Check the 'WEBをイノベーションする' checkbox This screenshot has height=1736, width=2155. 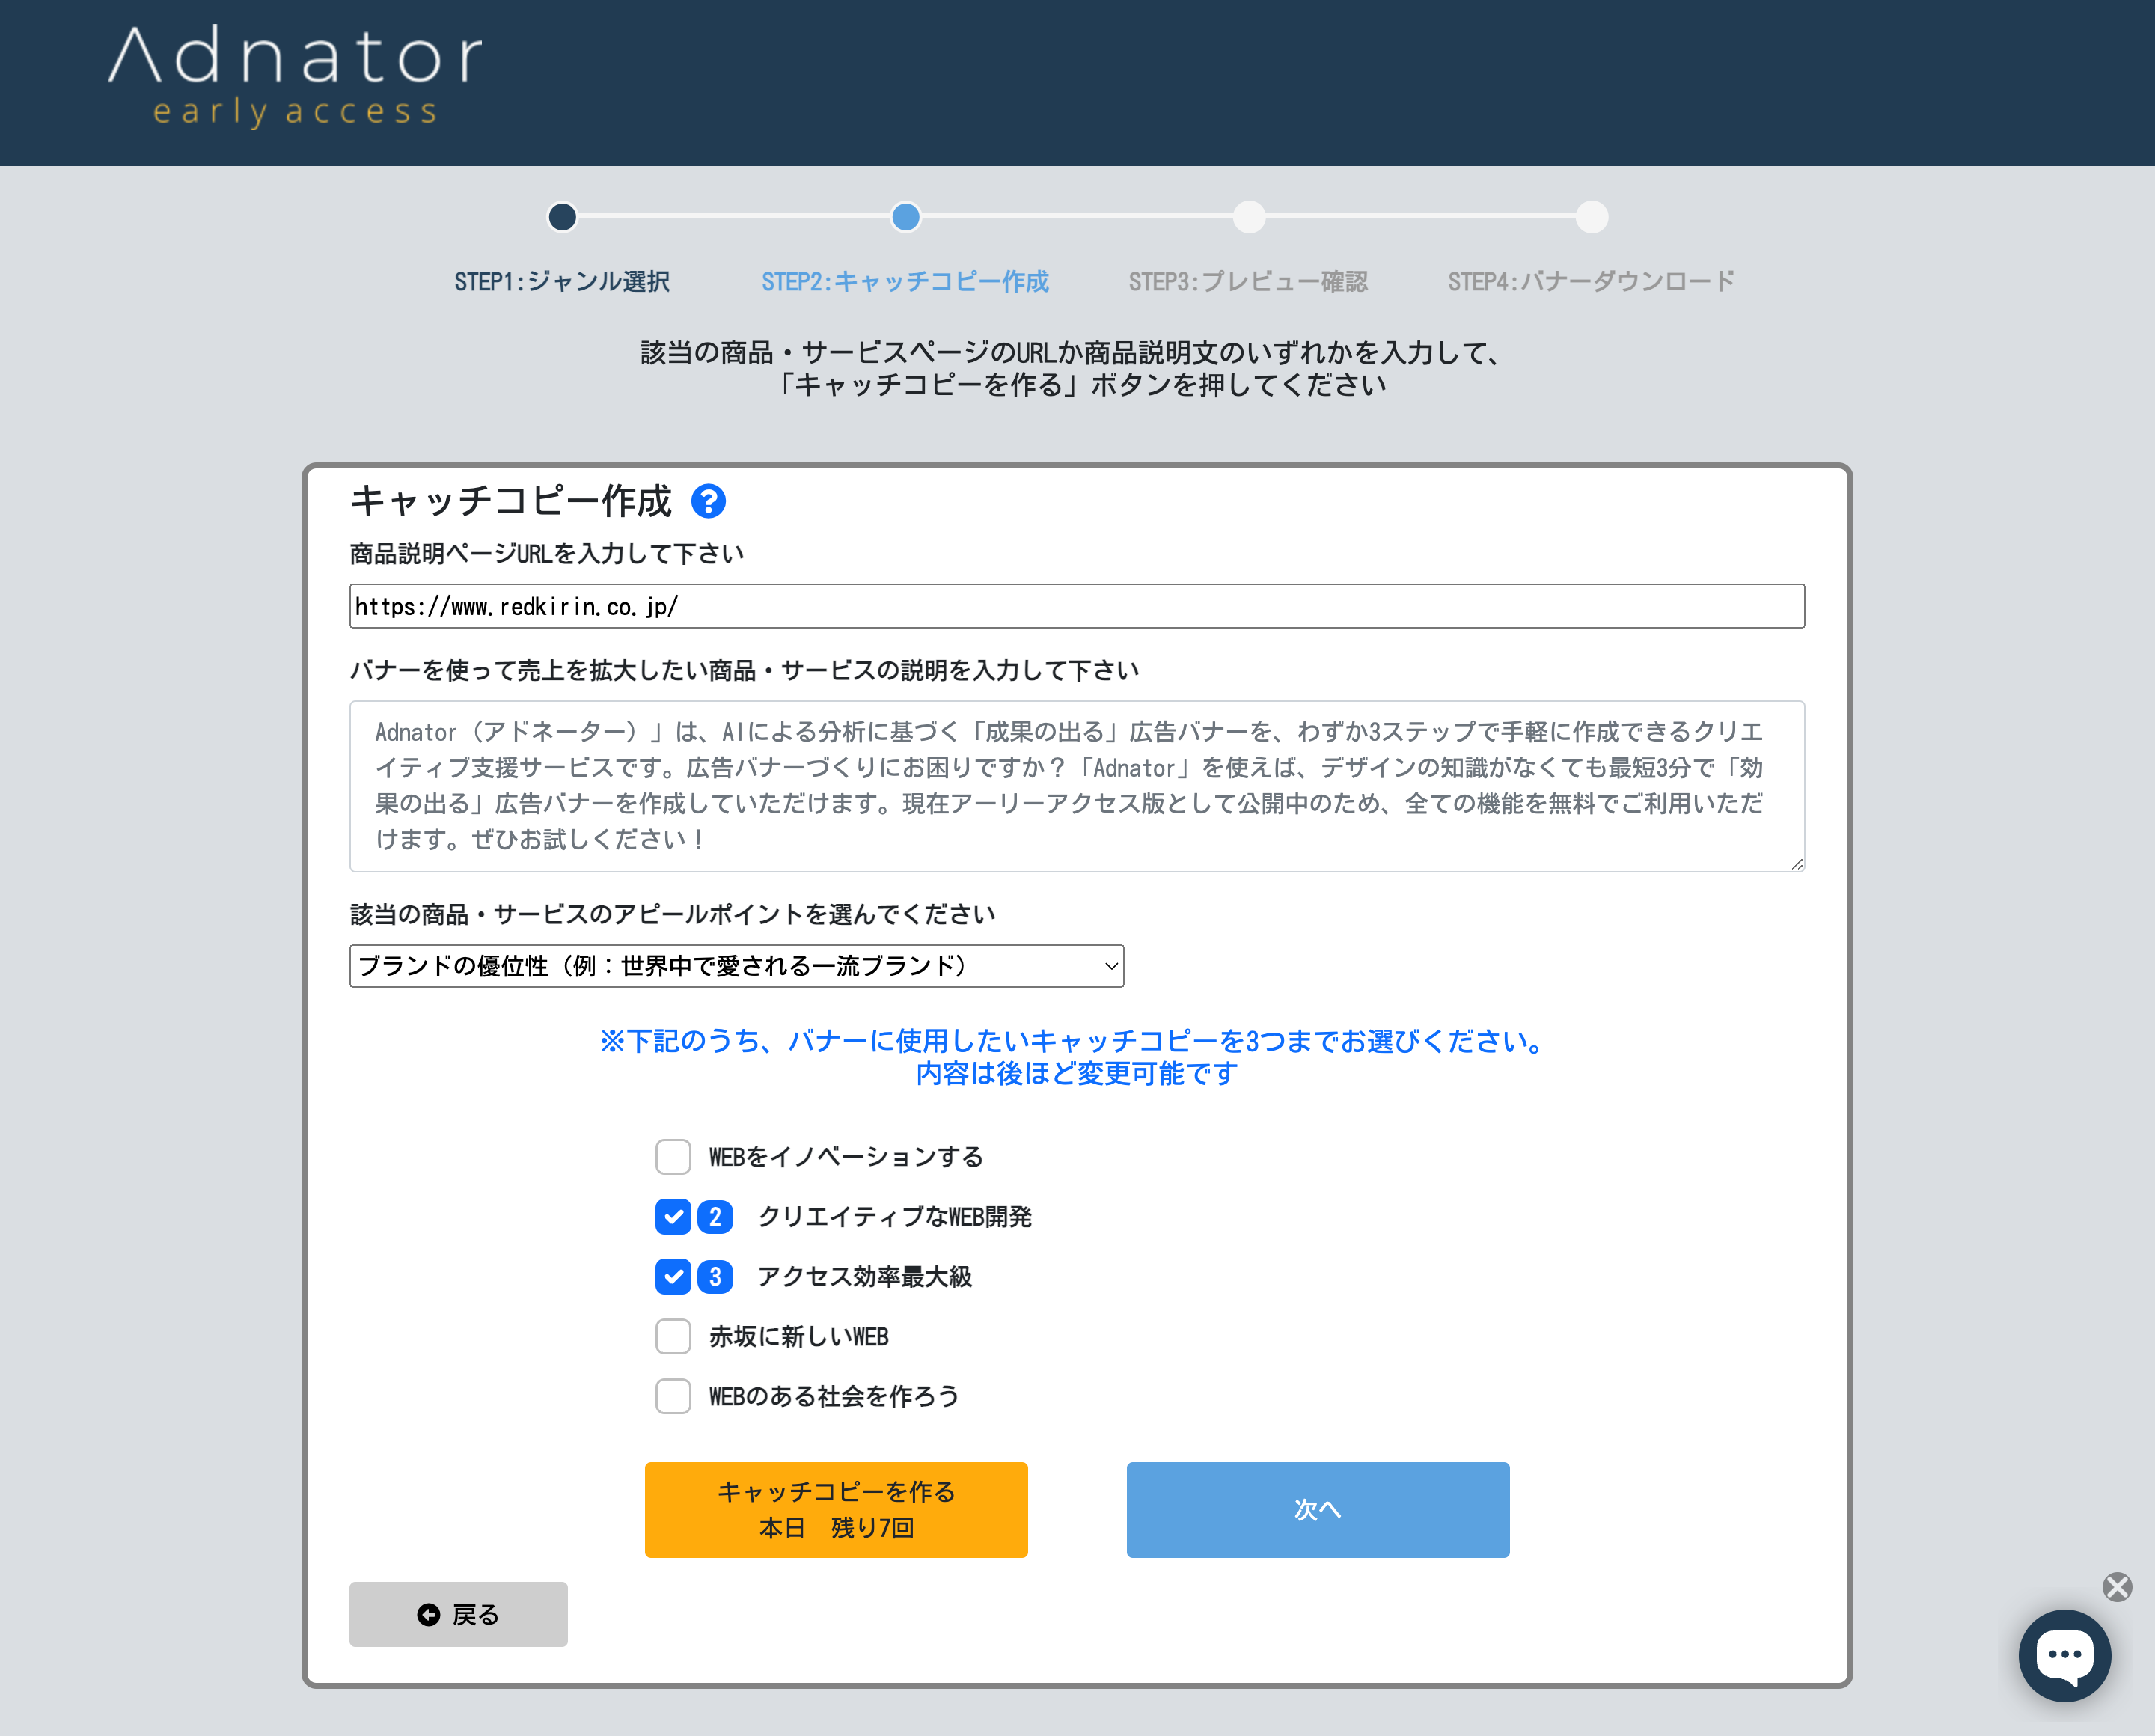(673, 1157)
